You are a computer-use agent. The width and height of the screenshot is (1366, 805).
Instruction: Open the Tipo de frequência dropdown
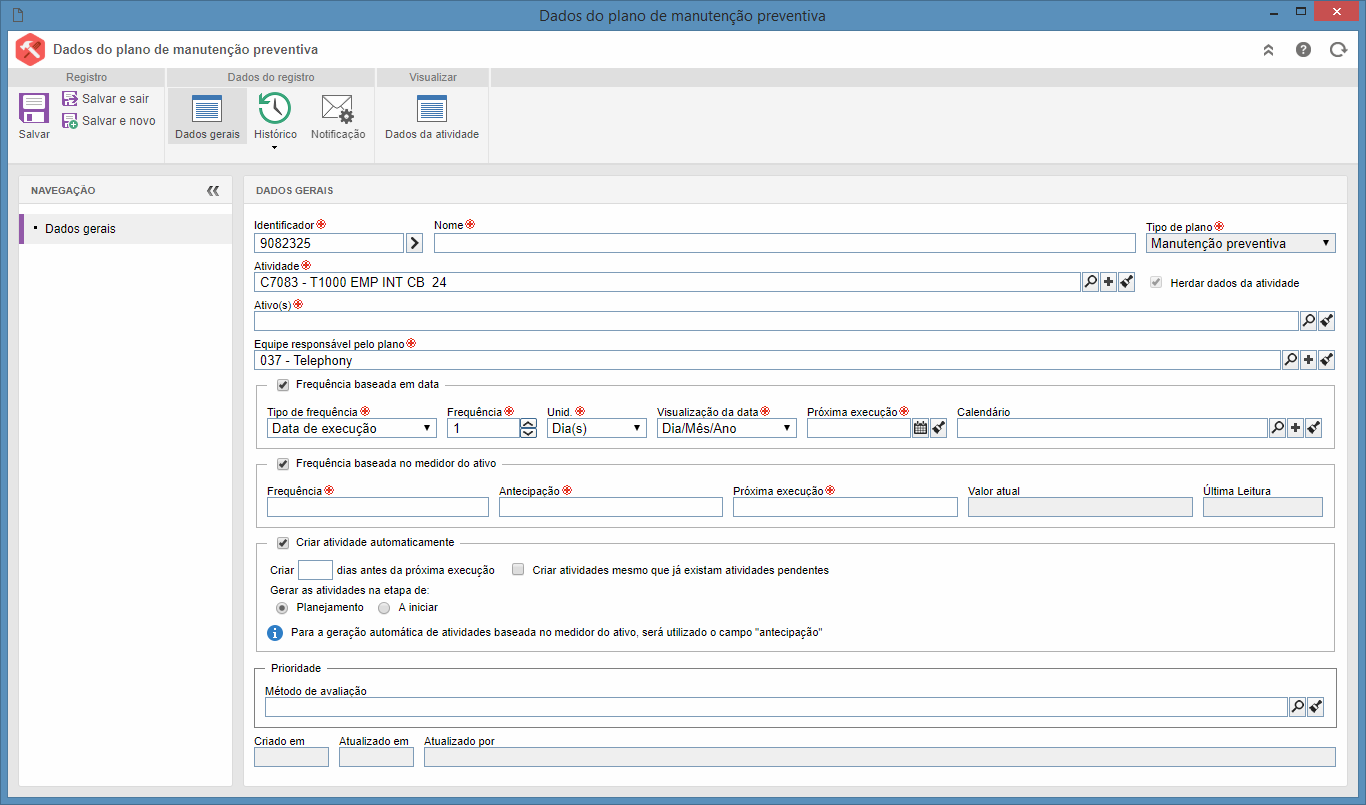click(x=352, y=428)
